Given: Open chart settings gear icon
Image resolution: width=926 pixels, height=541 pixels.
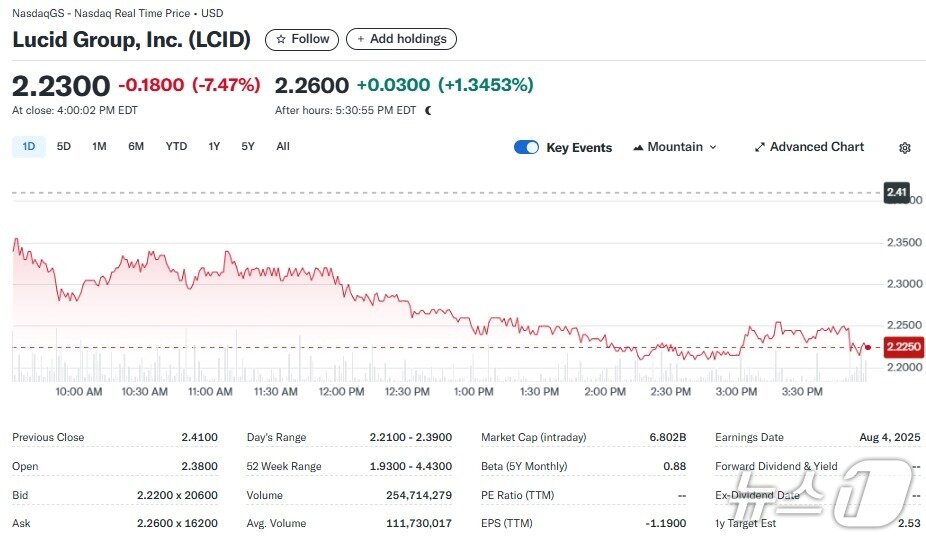Looking at the screenshot, I should coord(905,148).
